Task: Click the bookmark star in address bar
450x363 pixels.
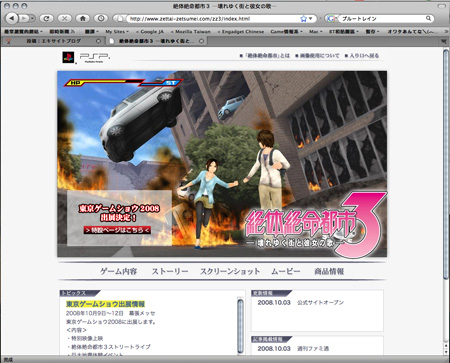Action: [x=303, y=19]
